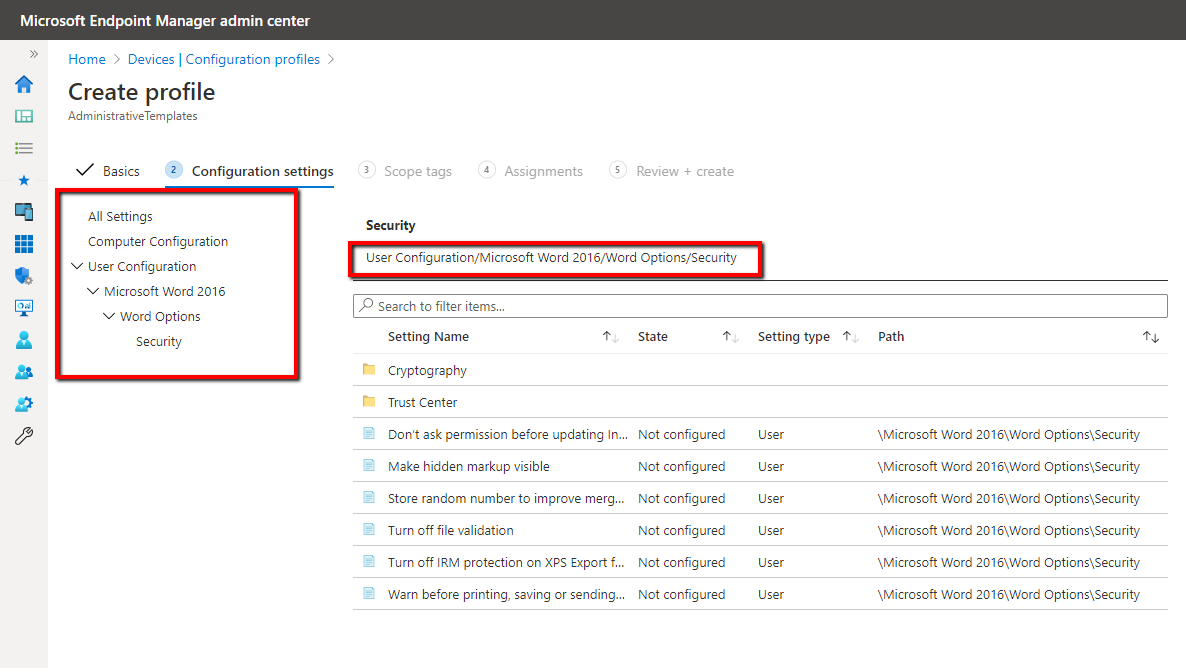Open Endpoint security shield icon
The height and width of the screenshot is (668, 1186).
23,276
